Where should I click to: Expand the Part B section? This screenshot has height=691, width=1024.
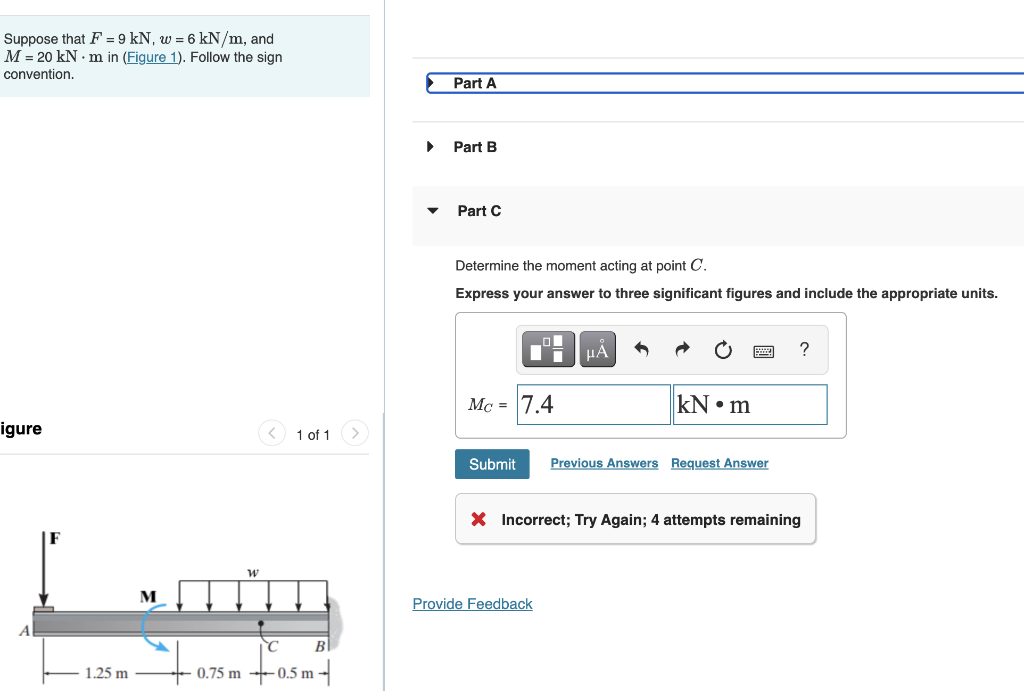(473, 146)
